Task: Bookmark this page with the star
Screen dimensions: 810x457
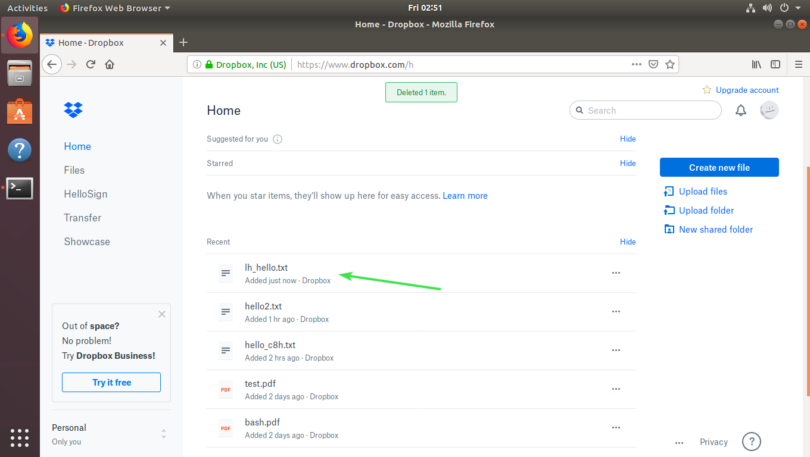Action: [x=670, y=65]
